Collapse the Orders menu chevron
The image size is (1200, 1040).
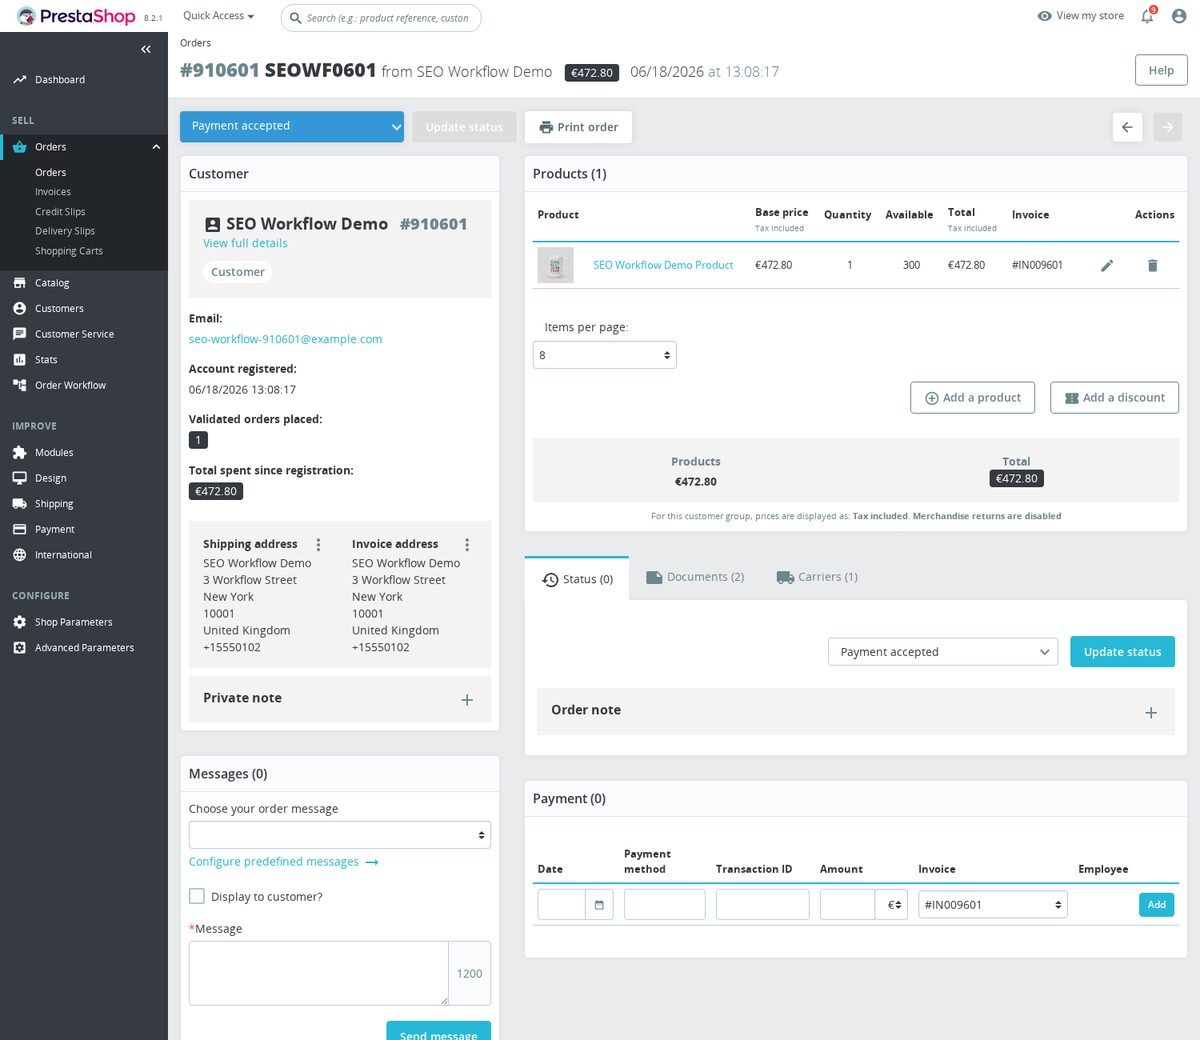[156, 147]
